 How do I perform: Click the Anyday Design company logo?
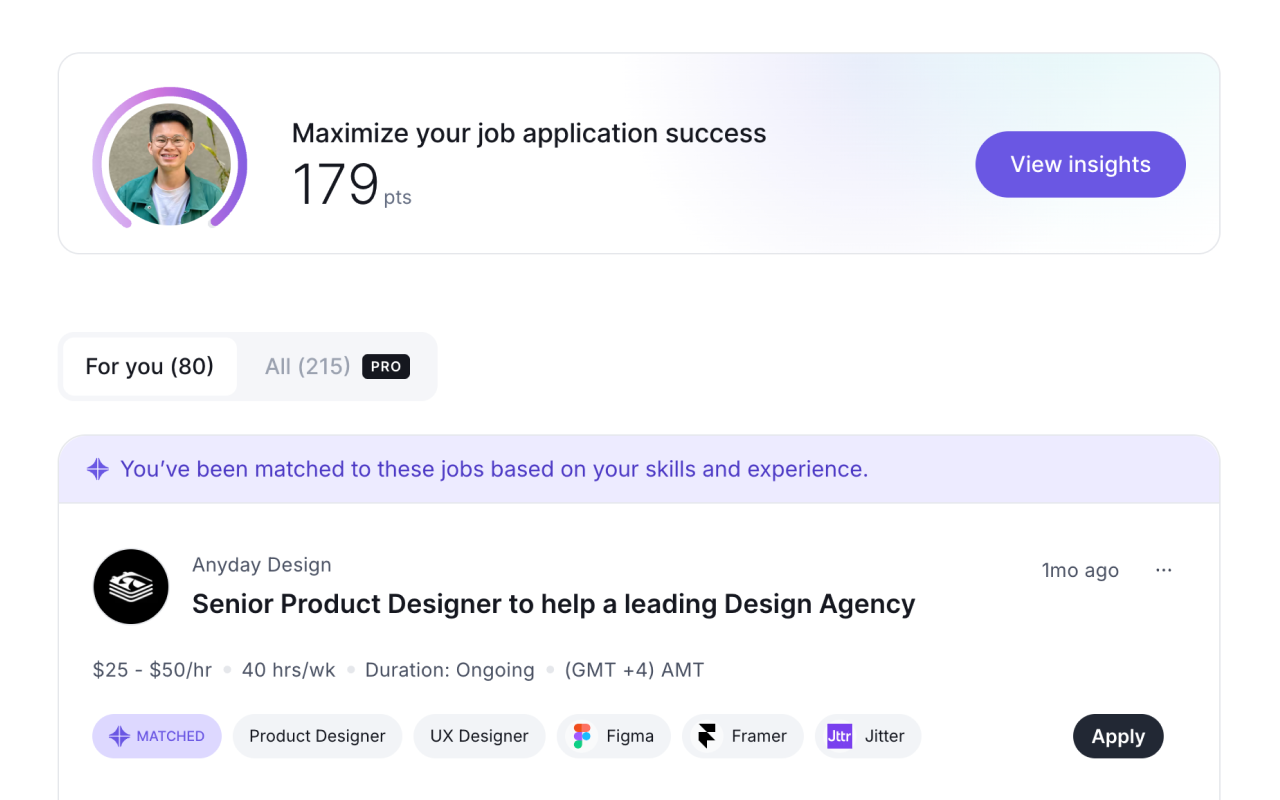pyautogui.click(x=131, y=587)
